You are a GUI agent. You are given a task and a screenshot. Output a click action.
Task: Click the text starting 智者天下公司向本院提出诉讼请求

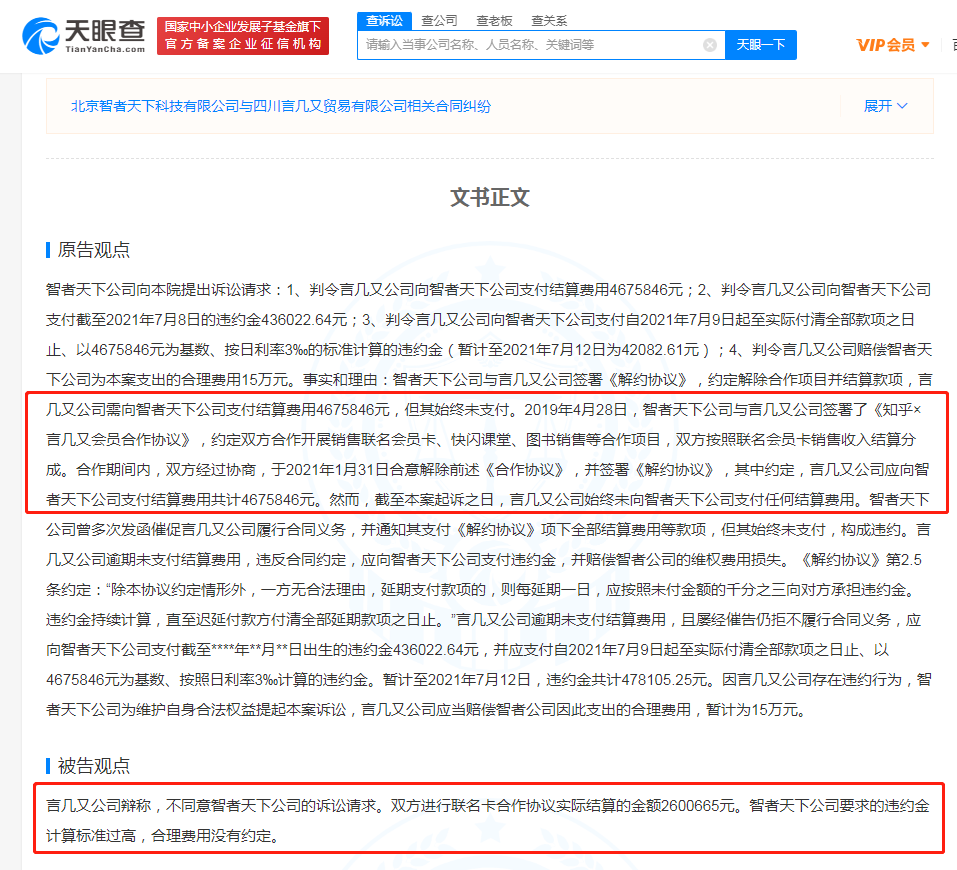pos(488,289)
